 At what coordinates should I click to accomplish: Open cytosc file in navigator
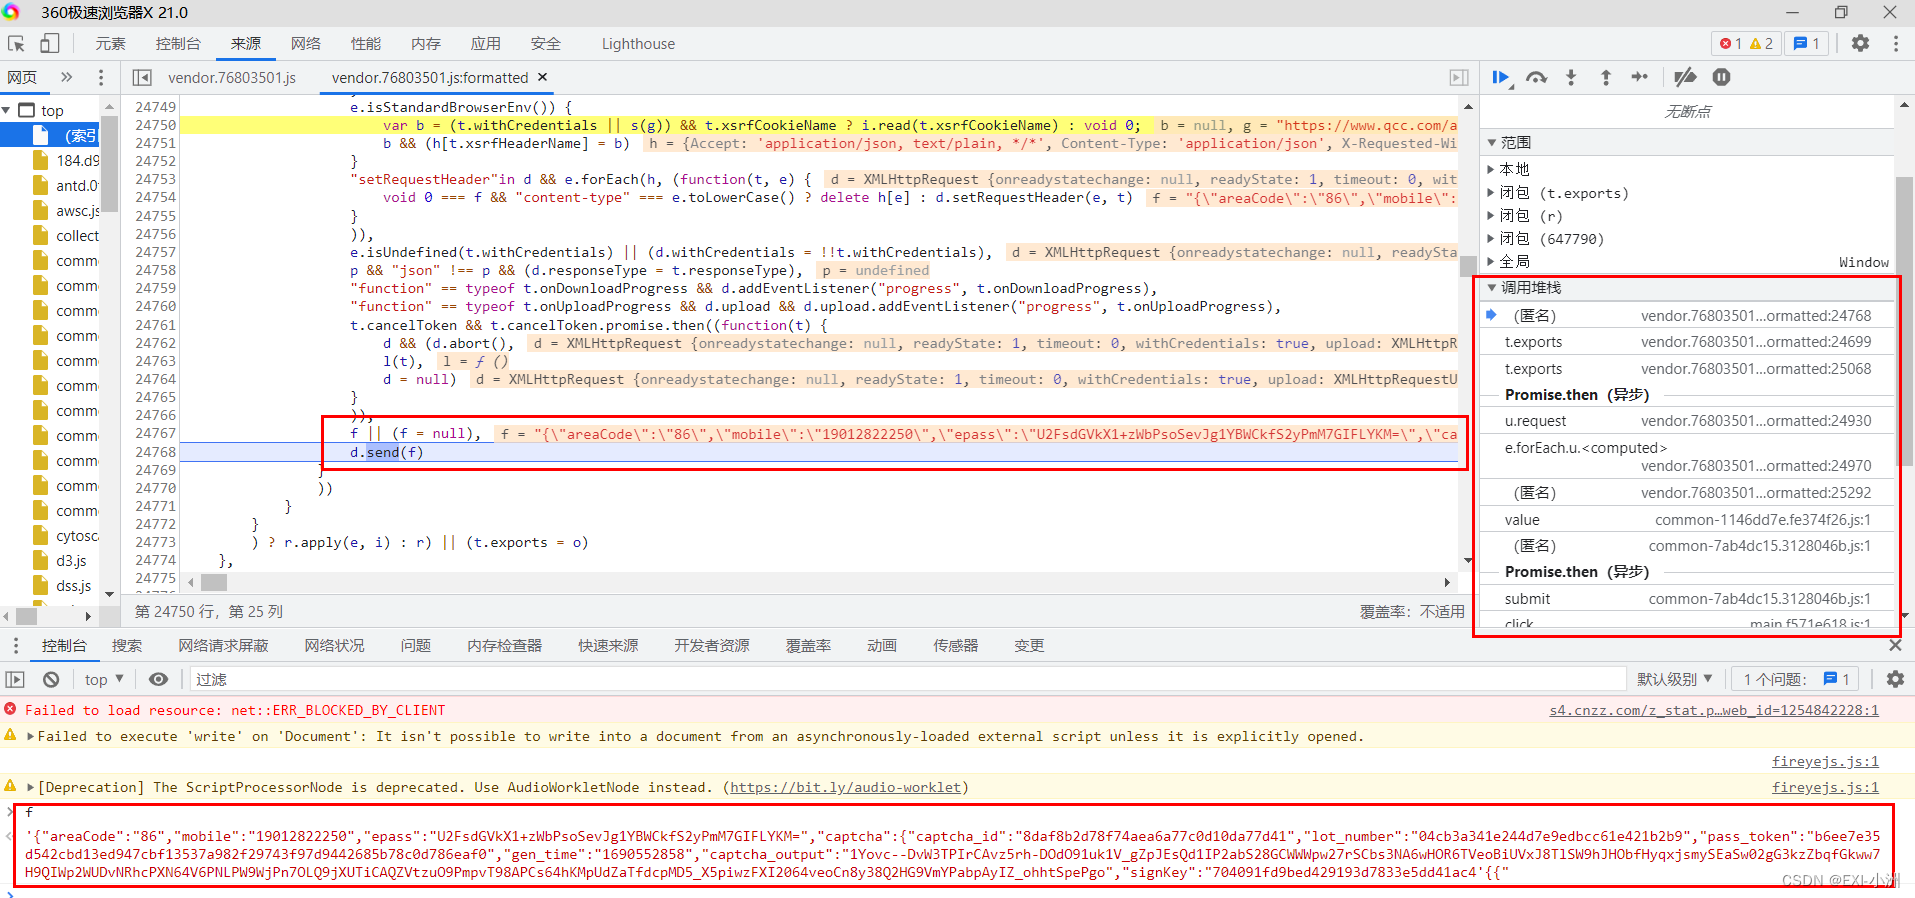77,536
